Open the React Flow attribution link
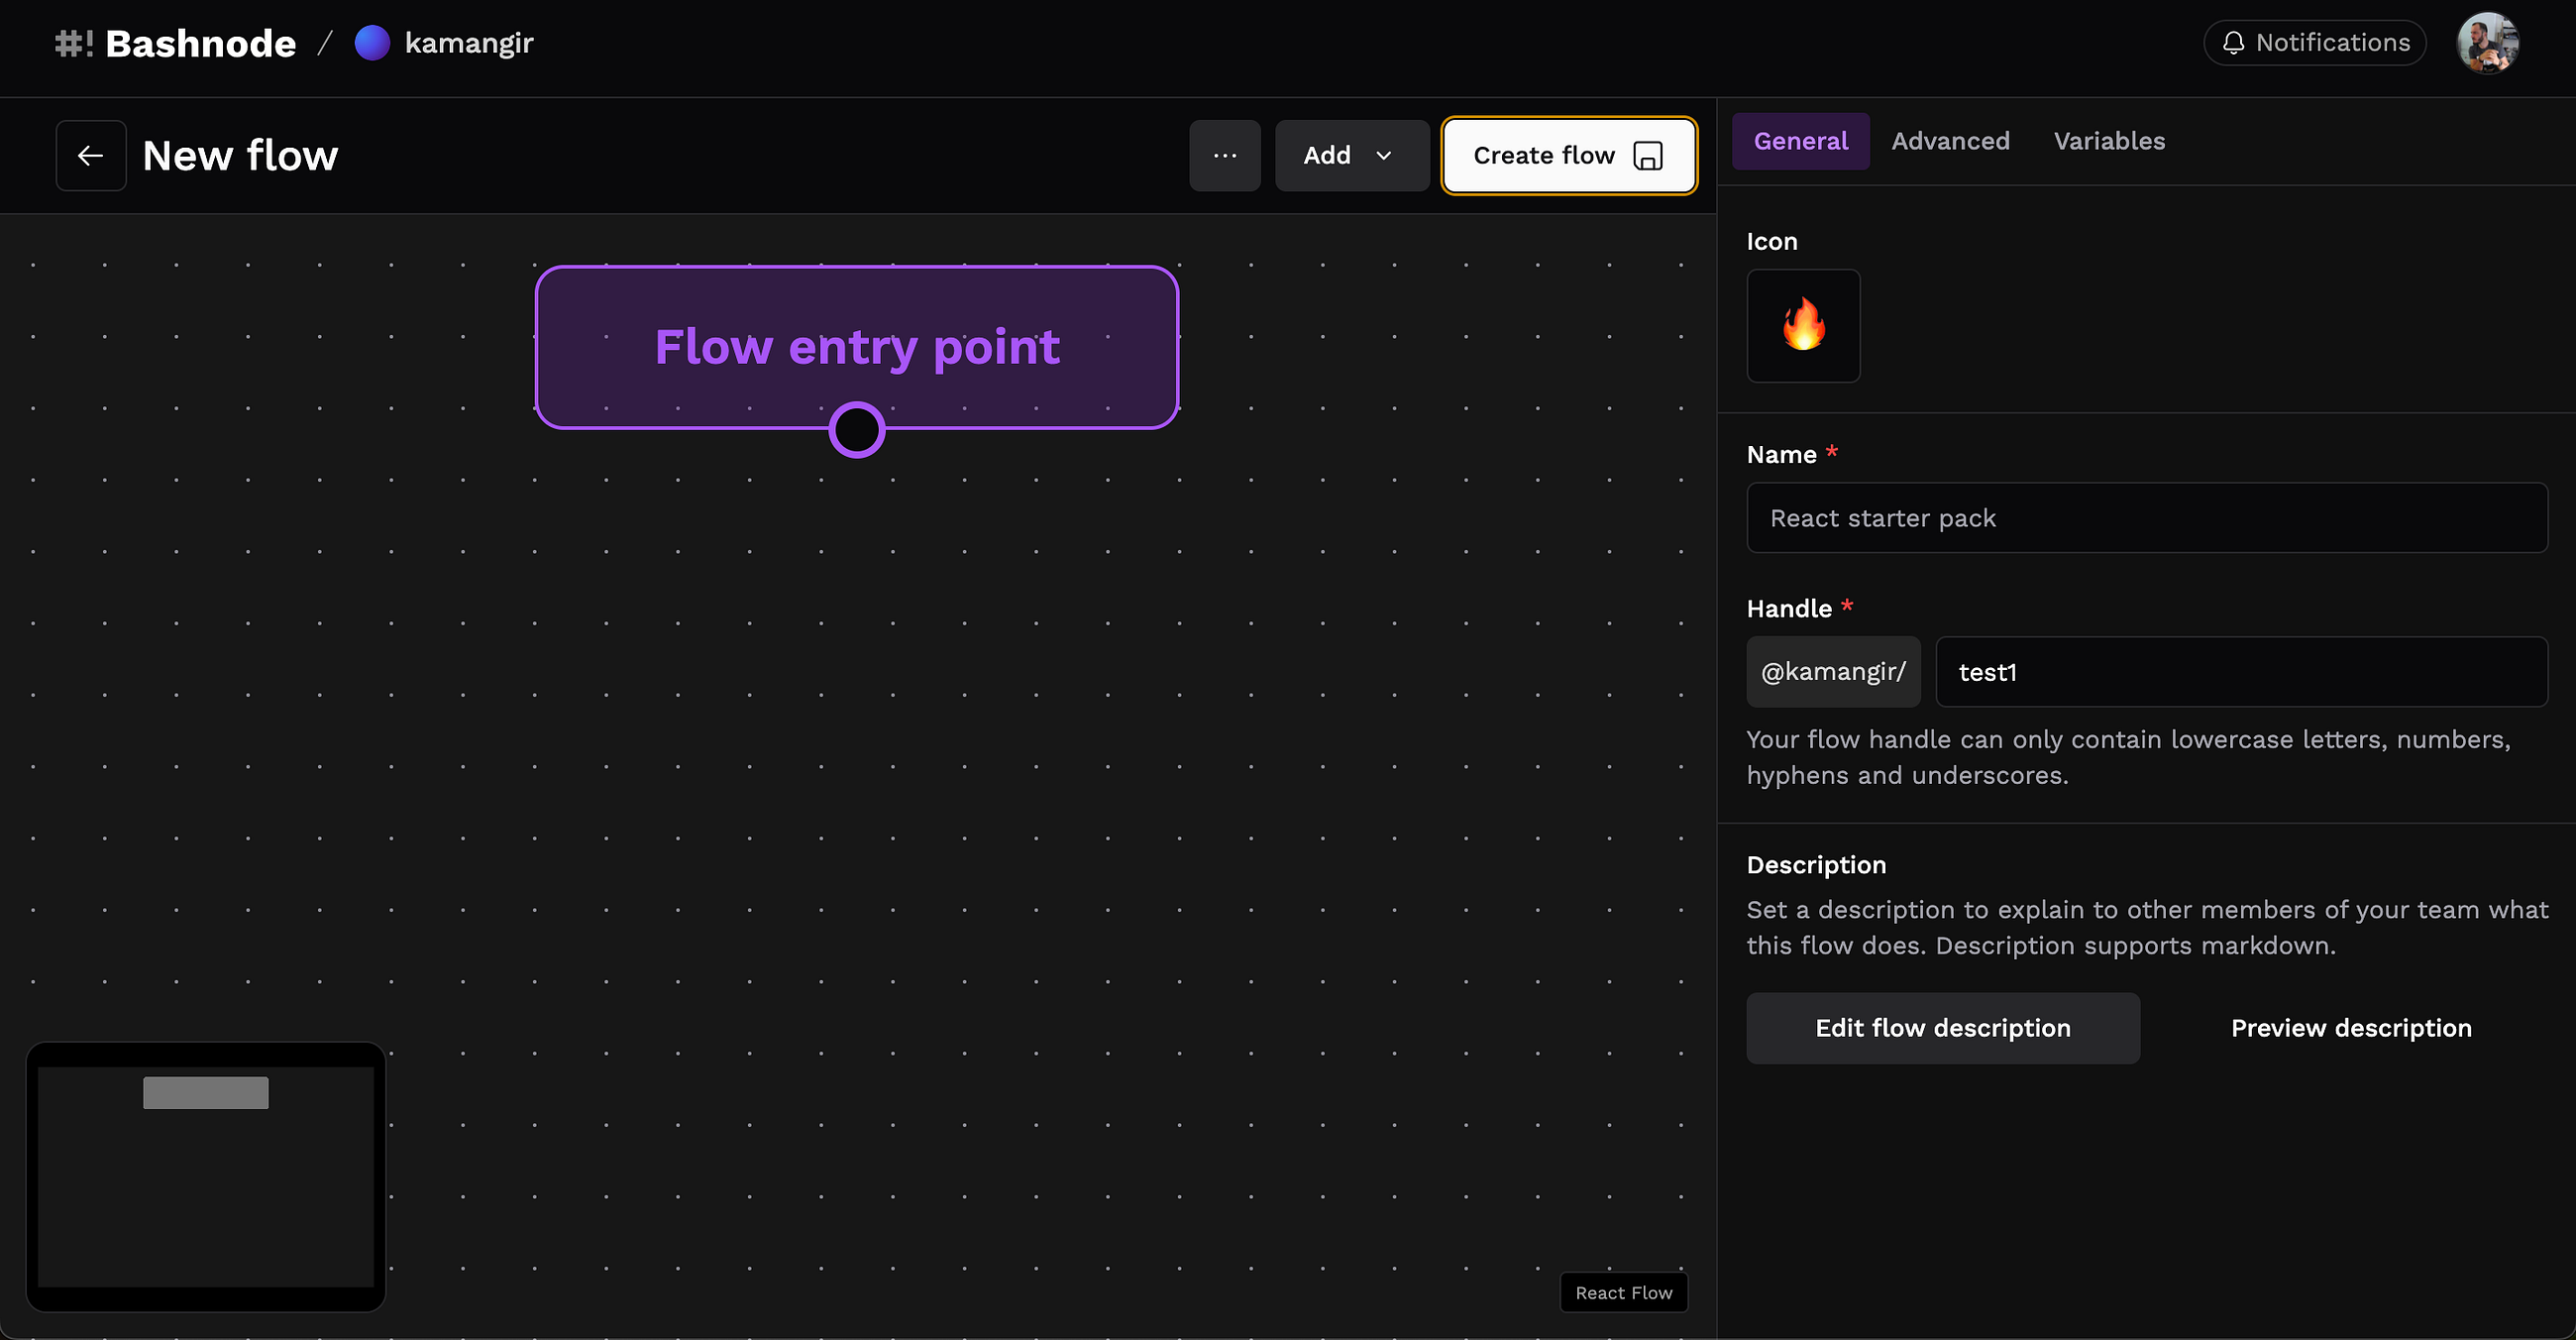This screenshot has height=1340, width=2576. (x=1622, y=1291)
